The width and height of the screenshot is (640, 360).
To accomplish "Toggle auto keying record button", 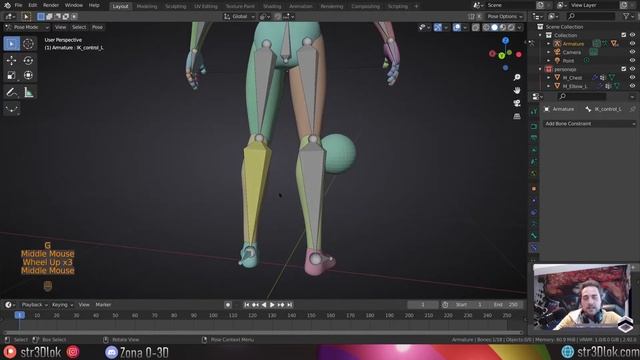I will (x=228, y=305).
